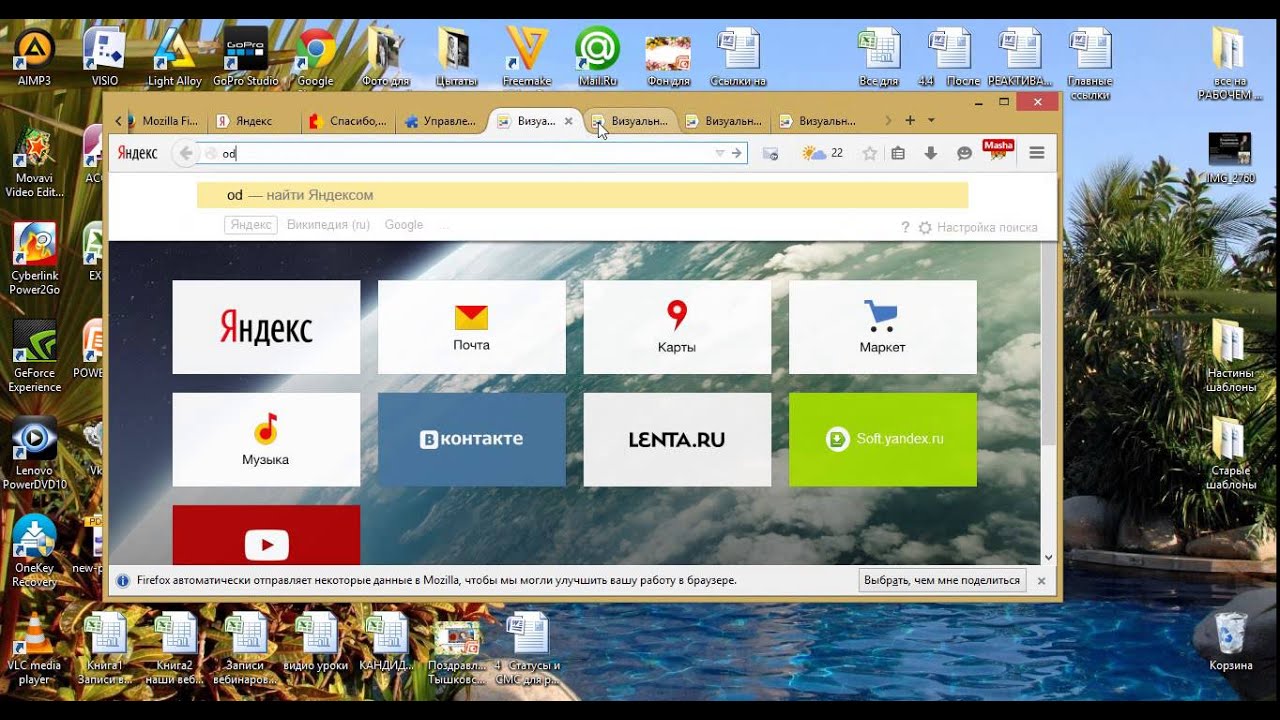Click the weather widget showing 22
Viewport: 1280px width, 720px height.
[823, 153]
